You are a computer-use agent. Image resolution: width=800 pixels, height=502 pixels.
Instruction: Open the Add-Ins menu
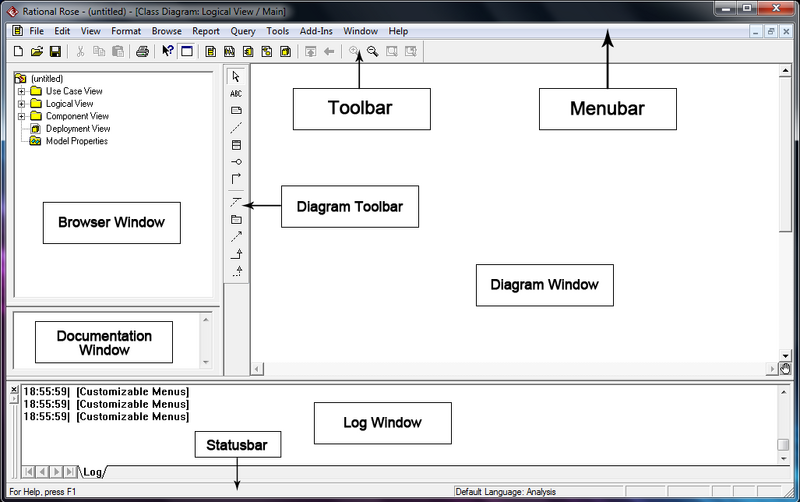point(316,31)
